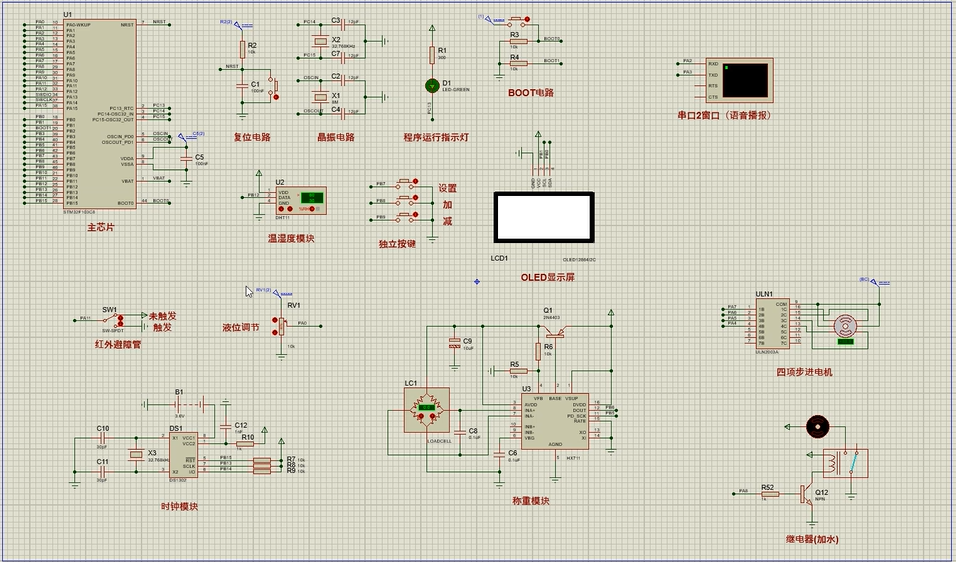
Task: Click the relay switch component
Action: (x=844, y=464)
